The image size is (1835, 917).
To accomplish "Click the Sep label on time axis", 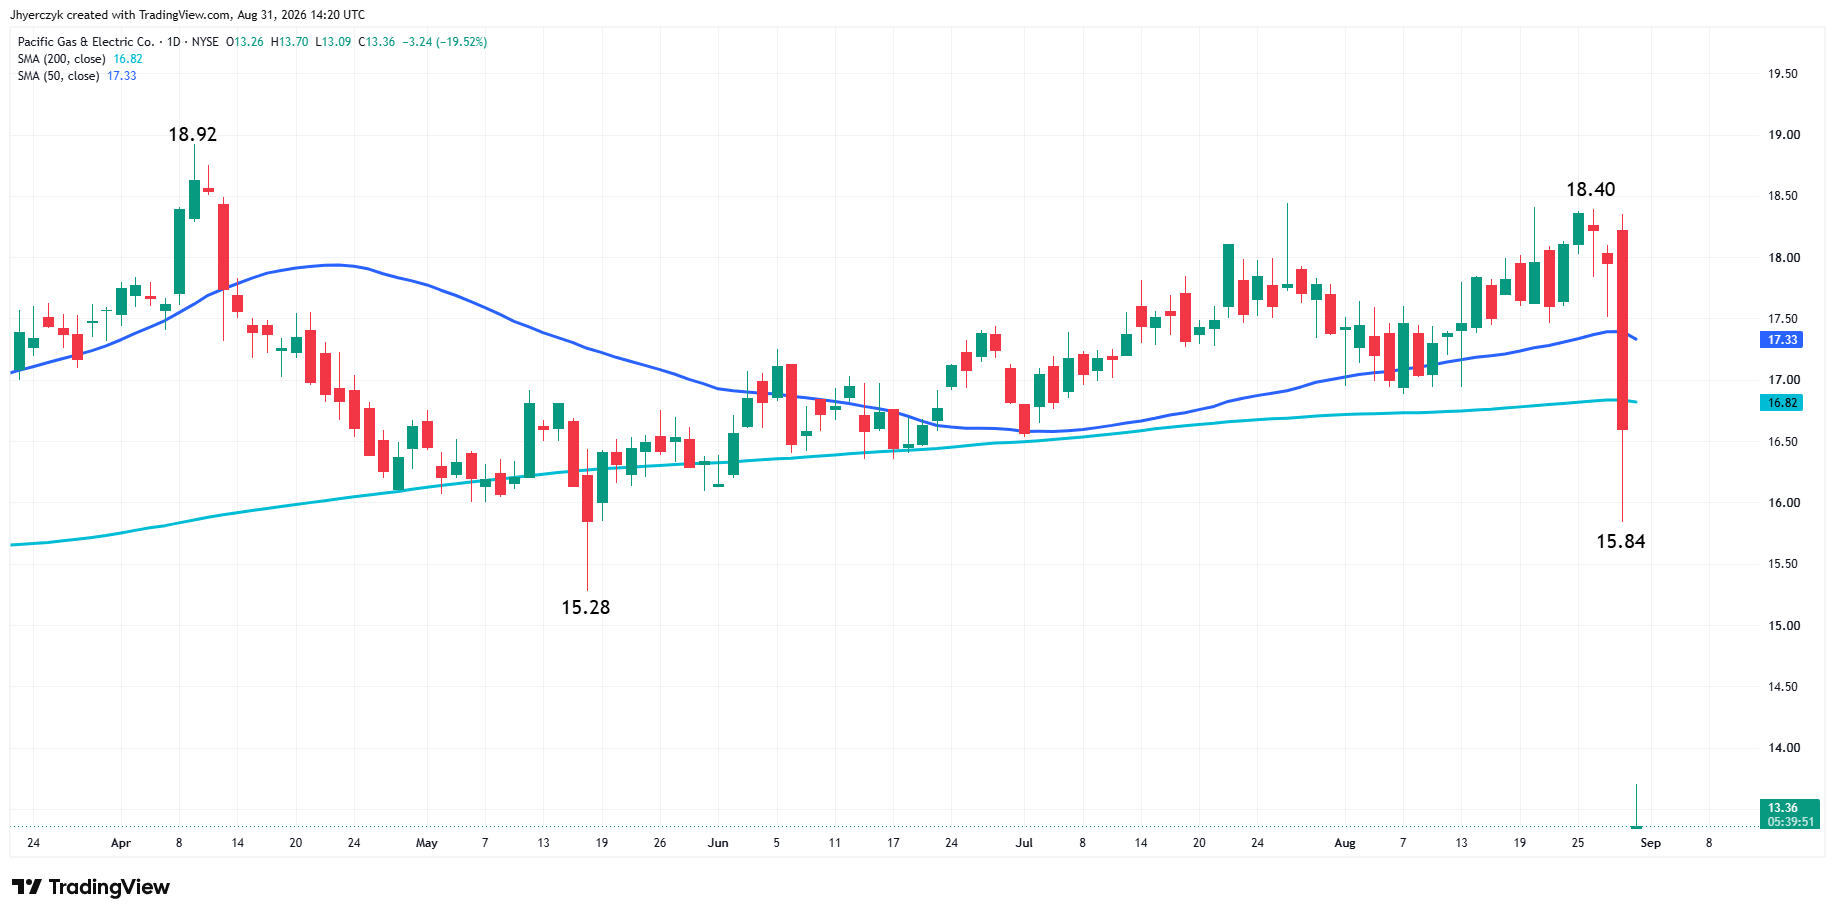I will coord(1651,843).
